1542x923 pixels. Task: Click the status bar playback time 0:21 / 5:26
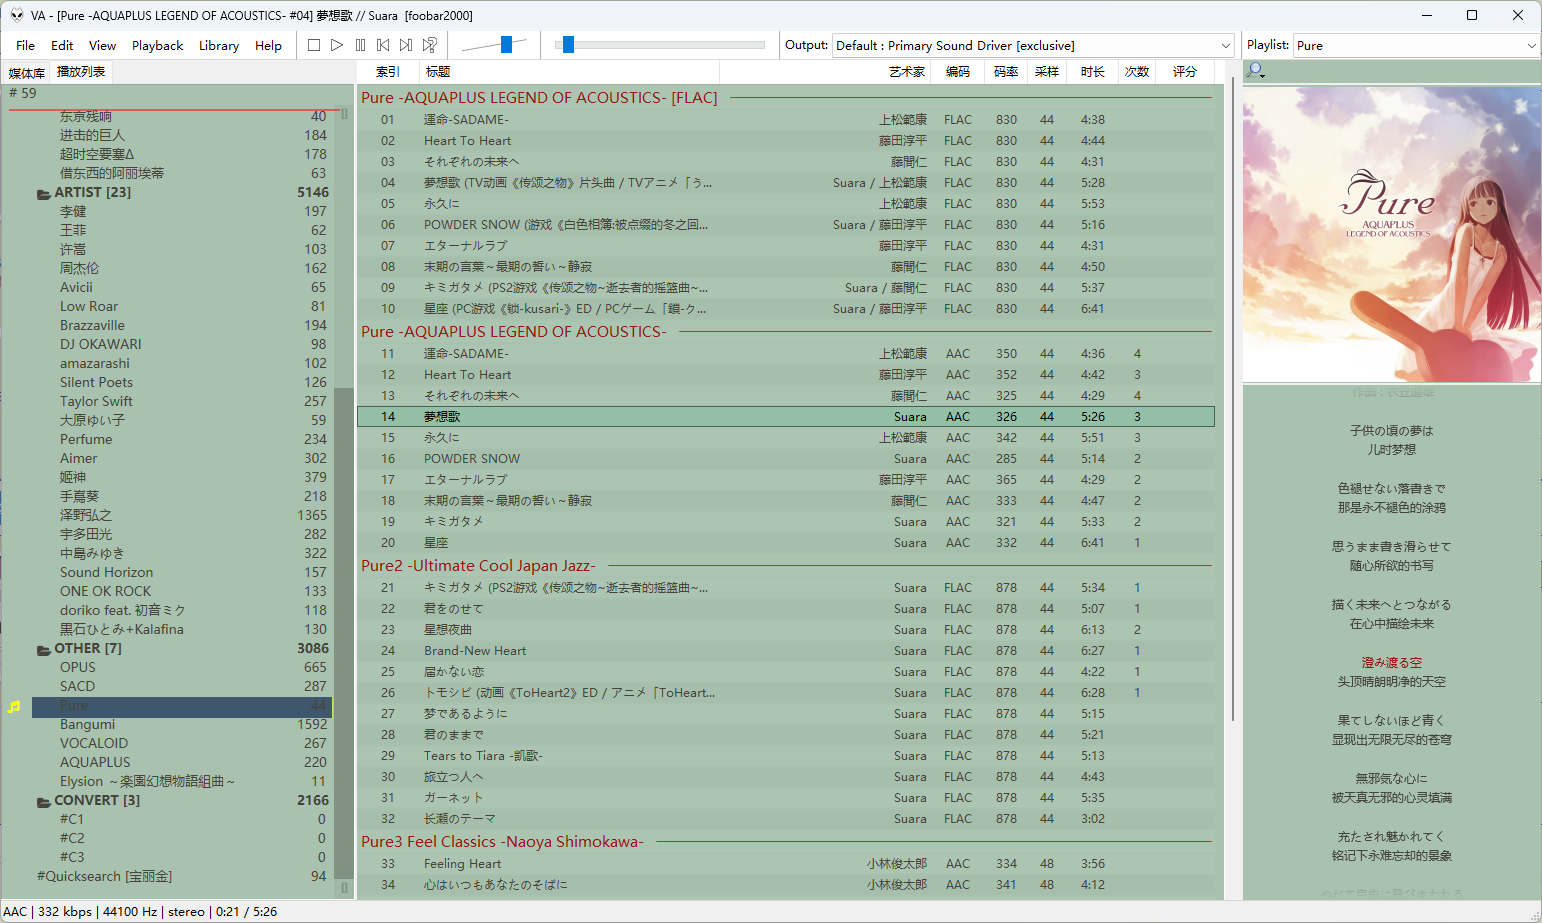[246, 912]
